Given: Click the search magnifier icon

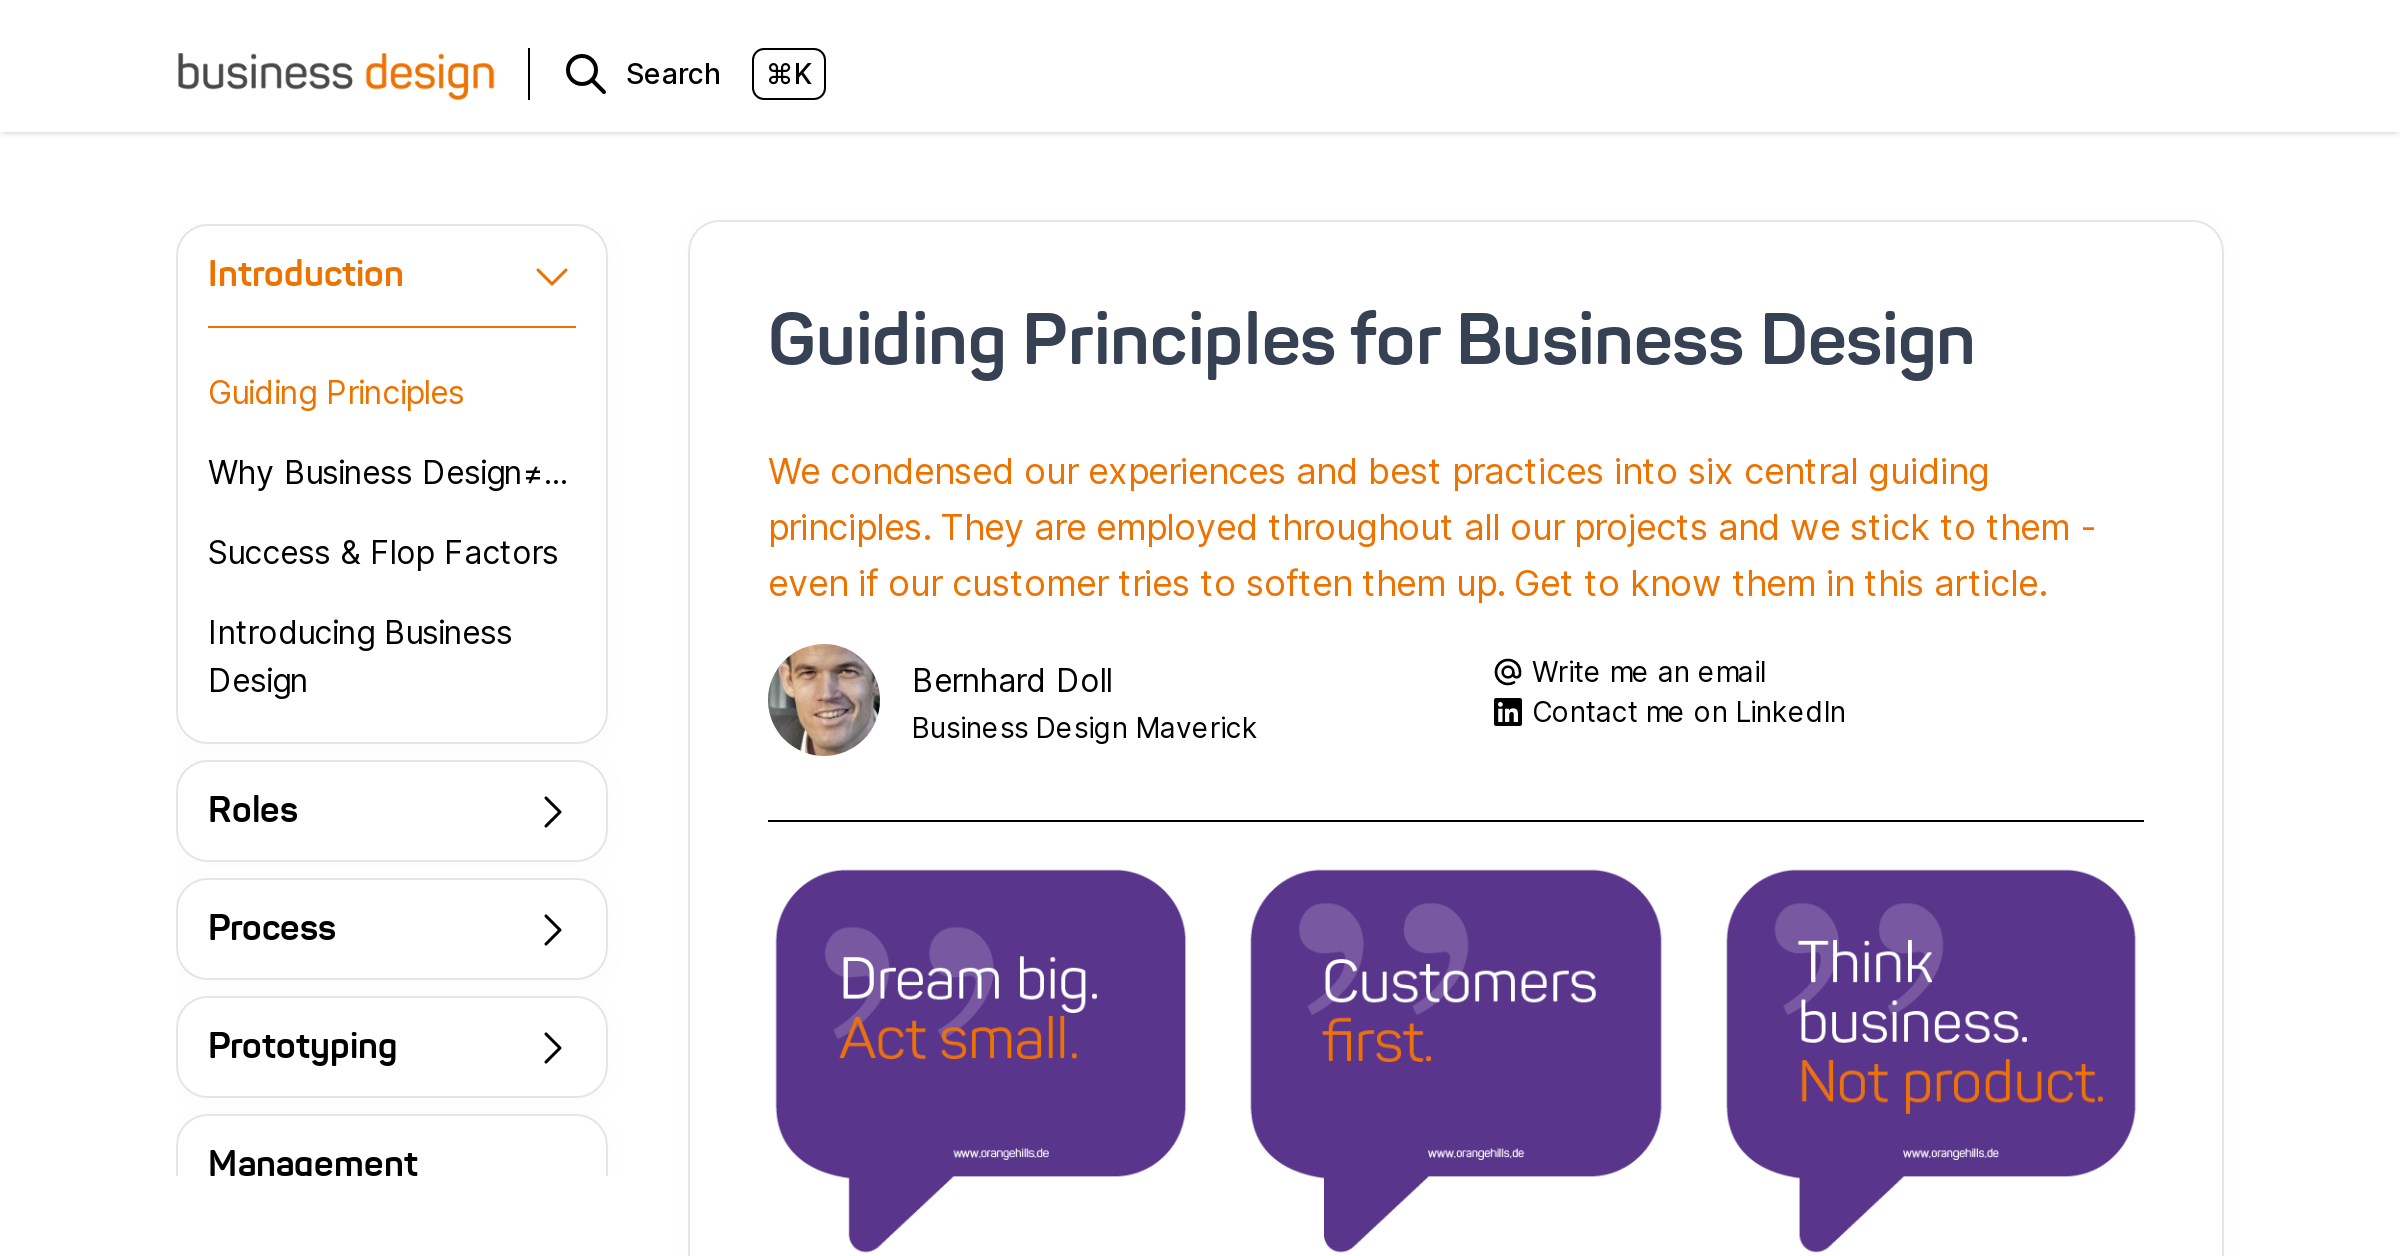Looking at the screenshot, I should (585, 74).
